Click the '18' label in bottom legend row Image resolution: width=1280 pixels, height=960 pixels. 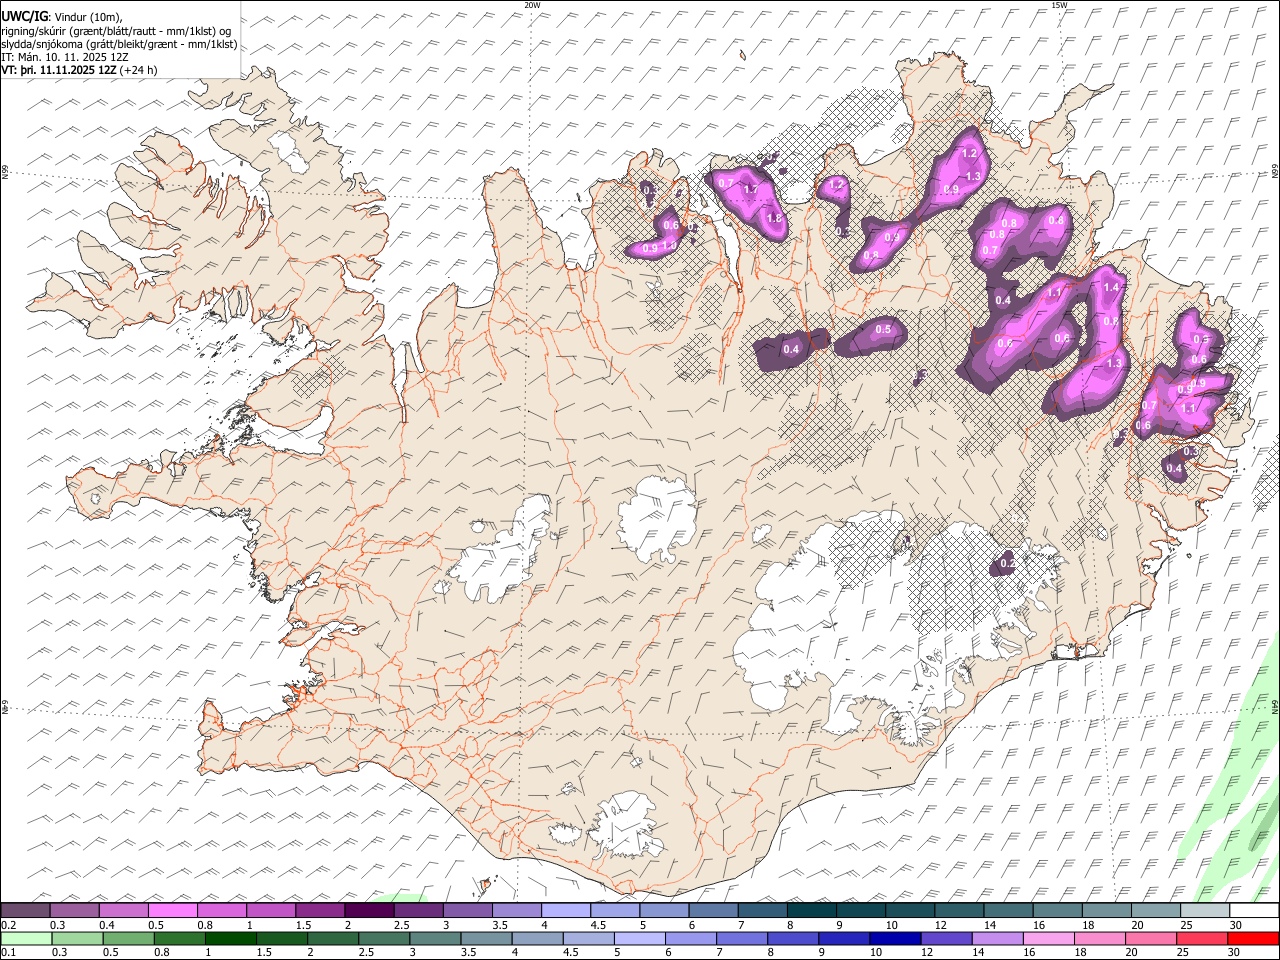click(x=1082, y=952)
